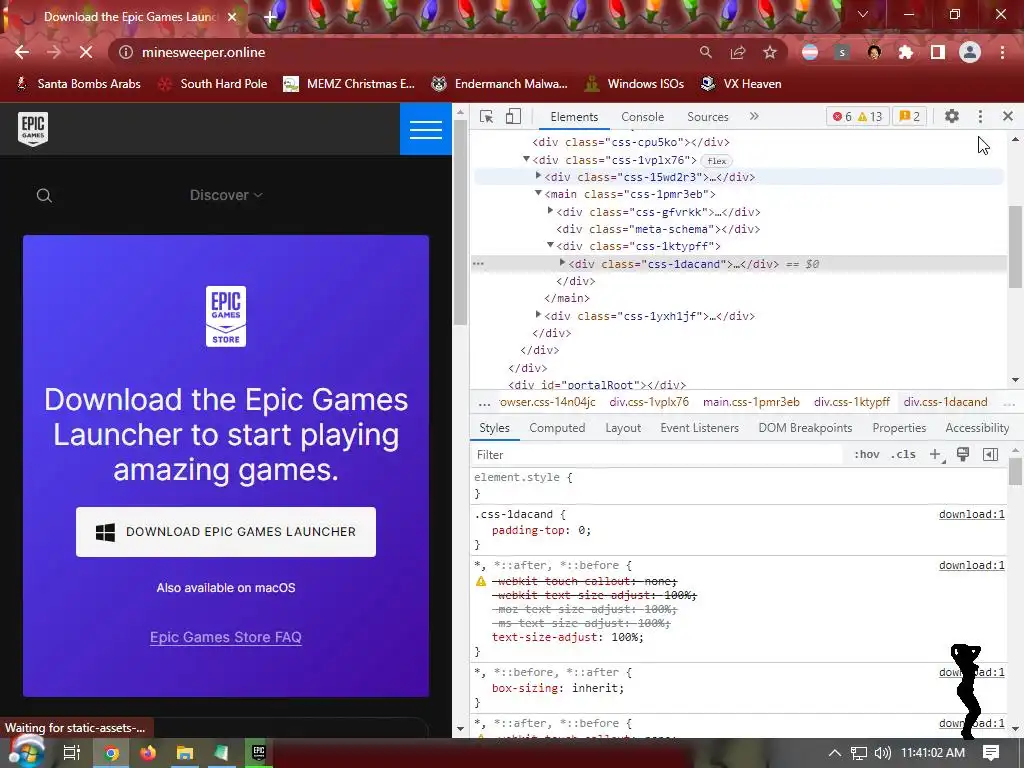Toggle the Chrome side panel icon
Image resolution: width=1024 pixels, height=768 pixels.
click(x=938, y=52)
